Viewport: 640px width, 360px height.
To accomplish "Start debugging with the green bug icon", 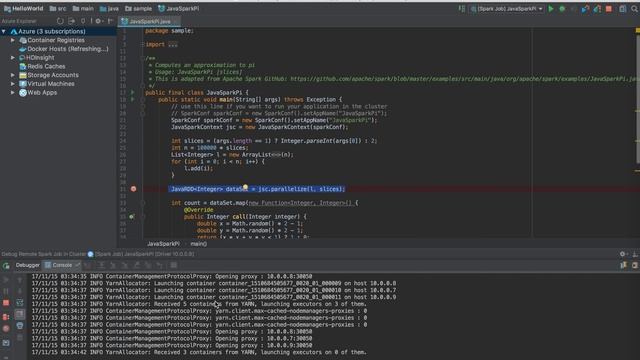I will 562,9.
